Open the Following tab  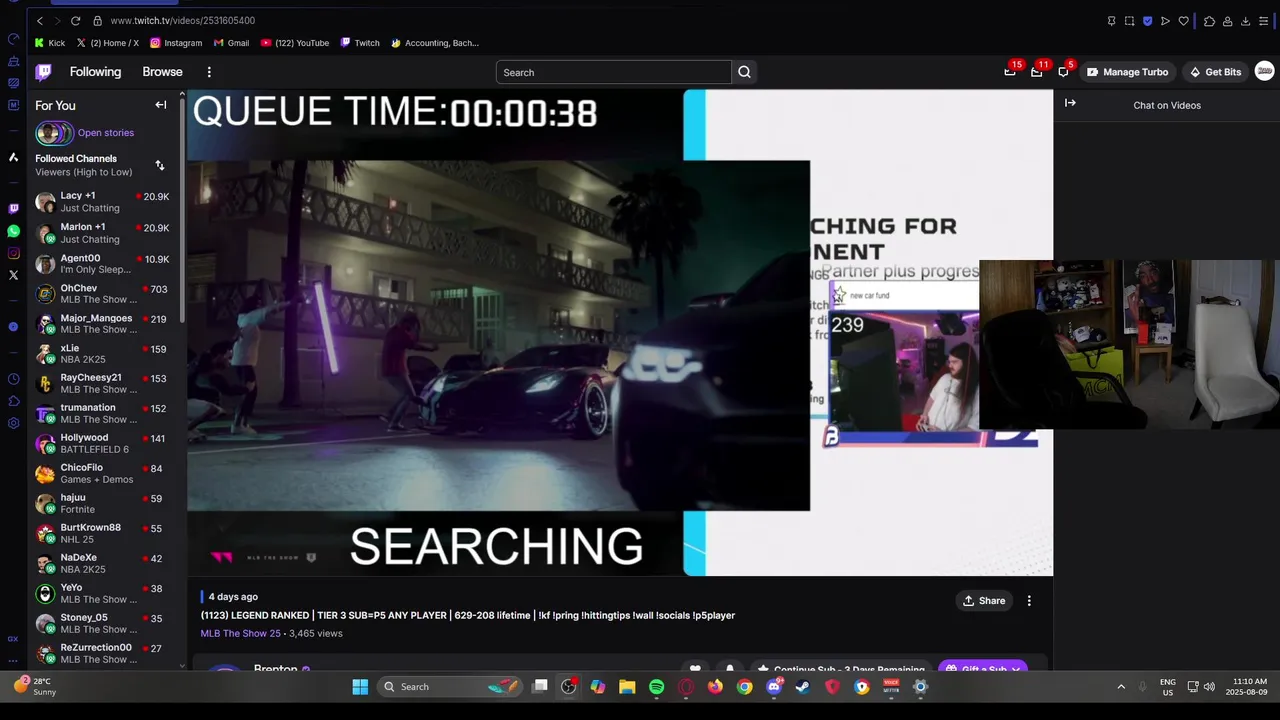pyautogui.click(x=95, y=72)
